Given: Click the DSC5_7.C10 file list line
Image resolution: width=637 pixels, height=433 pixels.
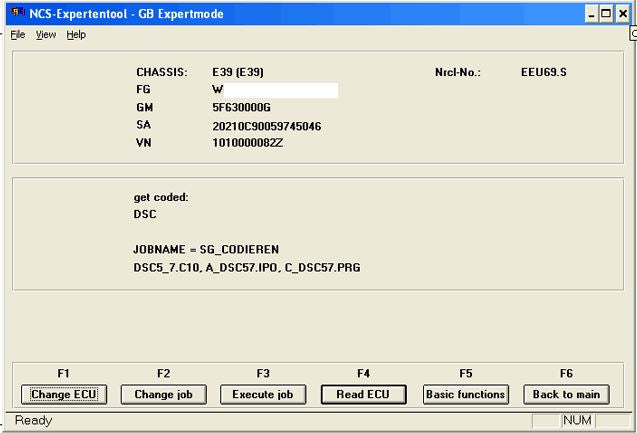Looking at the screenshot, I should [x=247, y=268].
